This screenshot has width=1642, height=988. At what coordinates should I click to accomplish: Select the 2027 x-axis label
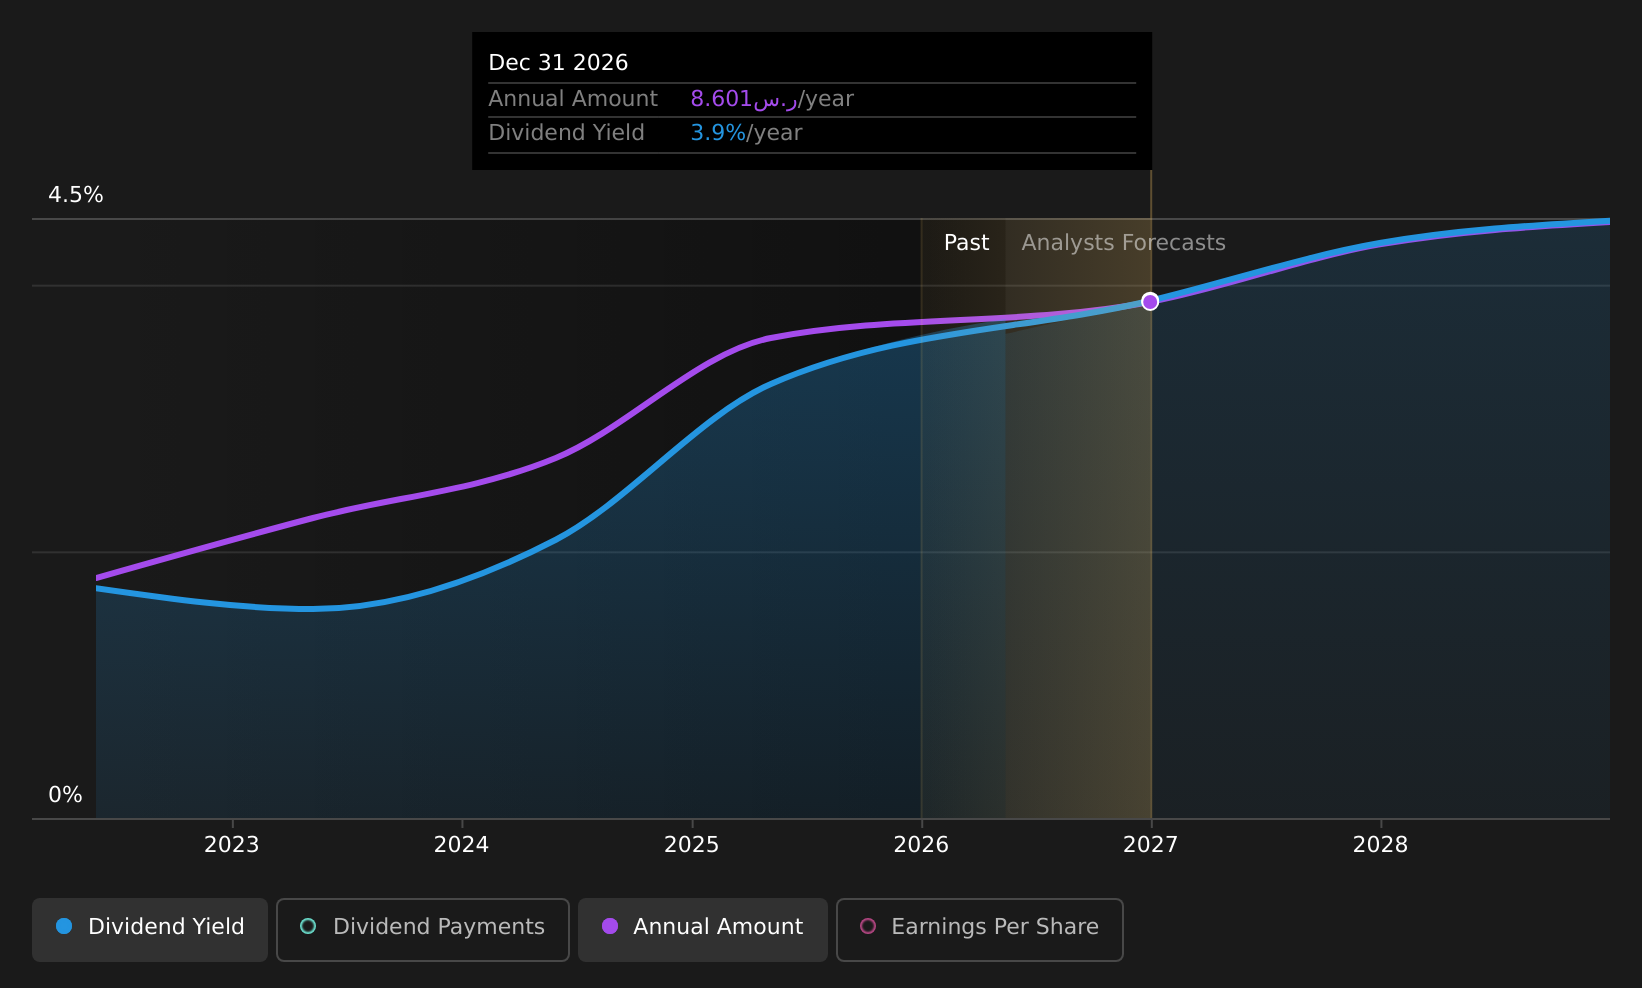1151,845
